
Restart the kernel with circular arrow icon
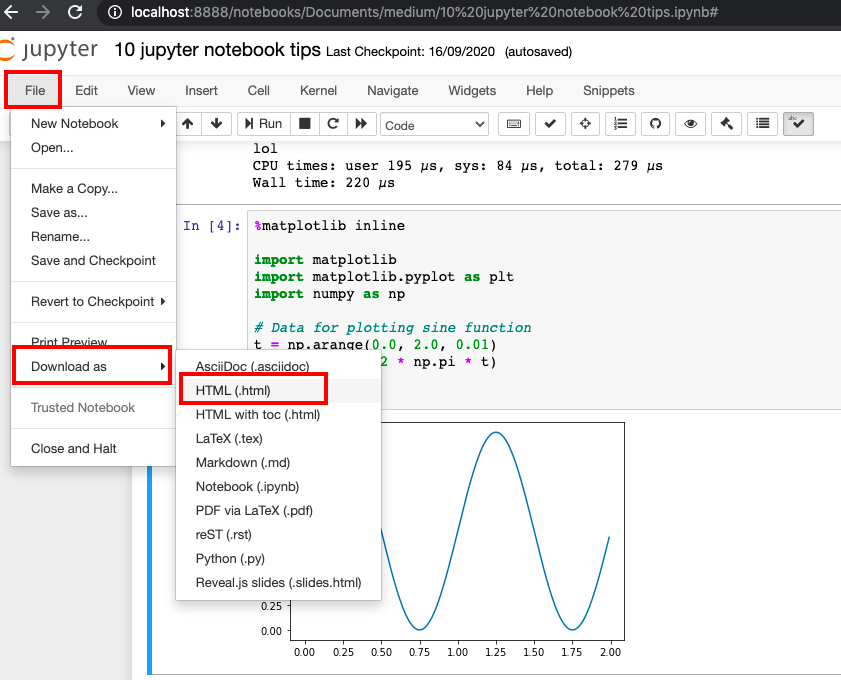[x=333, y=124]
